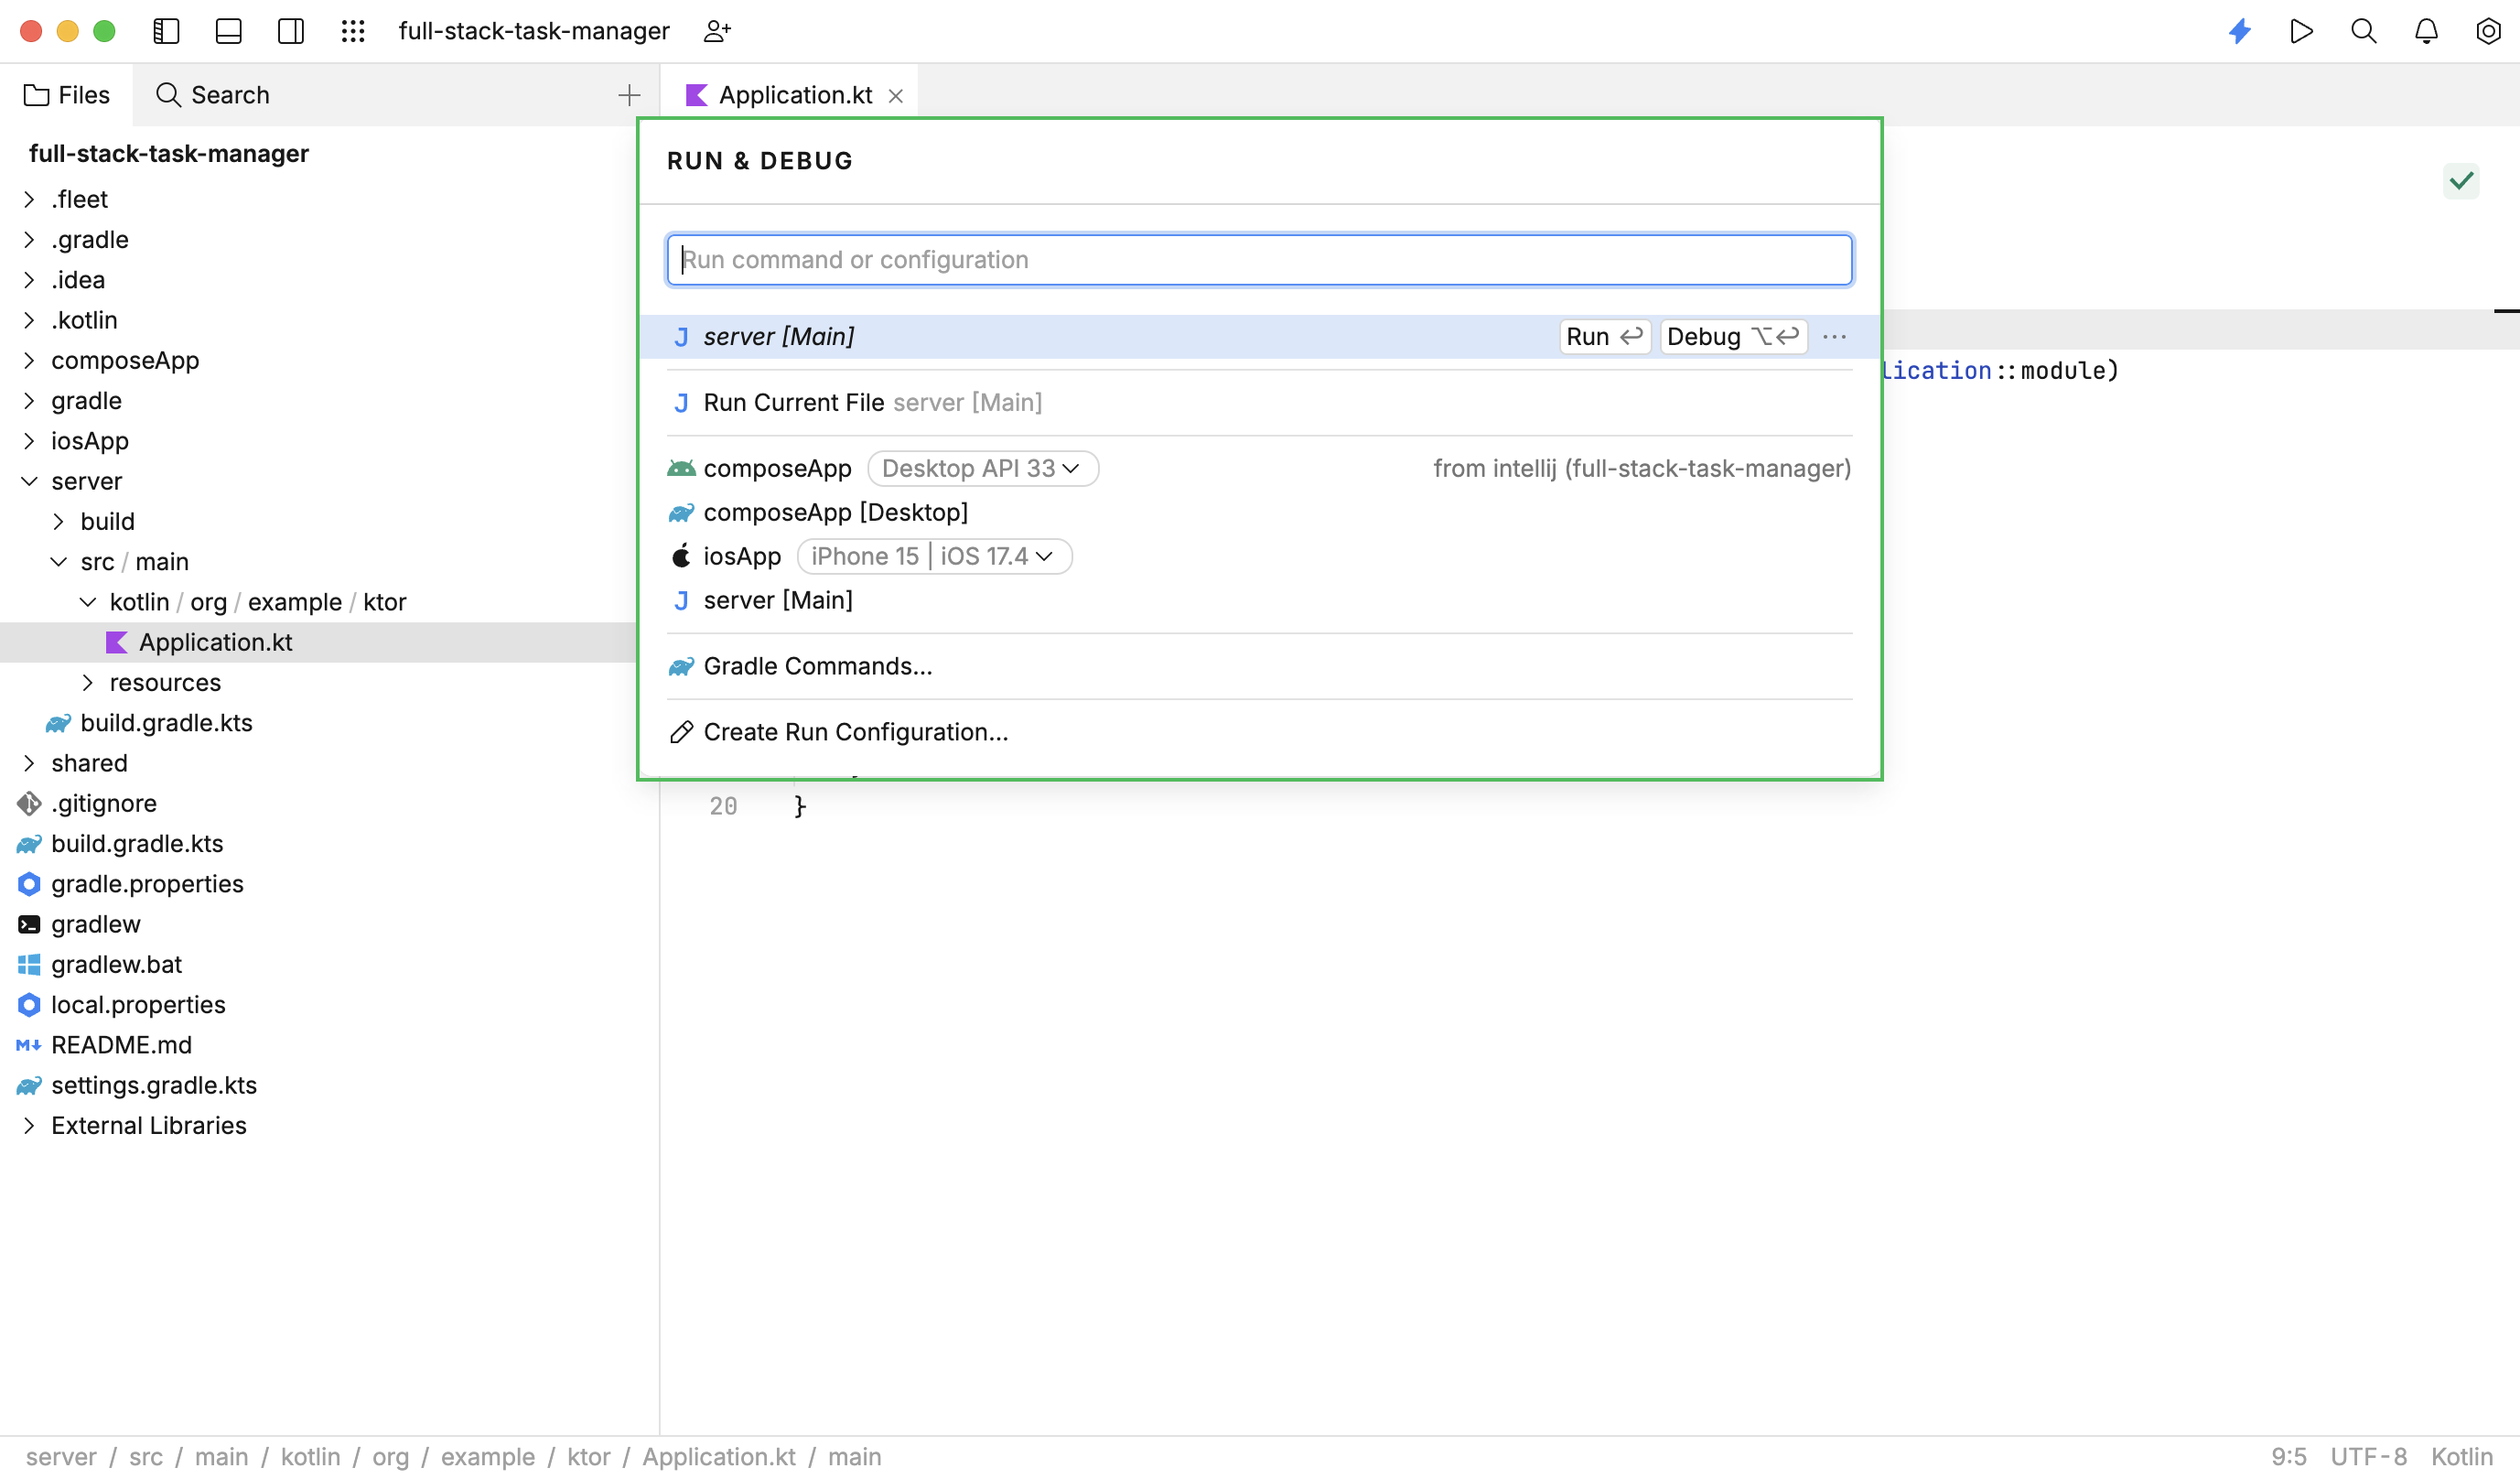
Task: Select lower server [Main] configuration entry
Action: [1260, 601]
